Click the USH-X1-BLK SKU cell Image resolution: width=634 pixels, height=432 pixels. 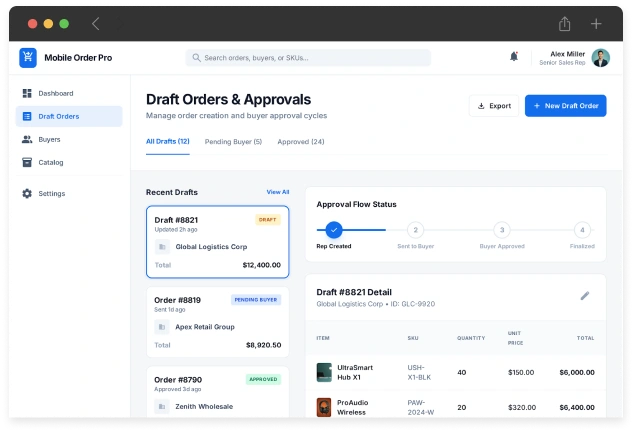point(419,373)
